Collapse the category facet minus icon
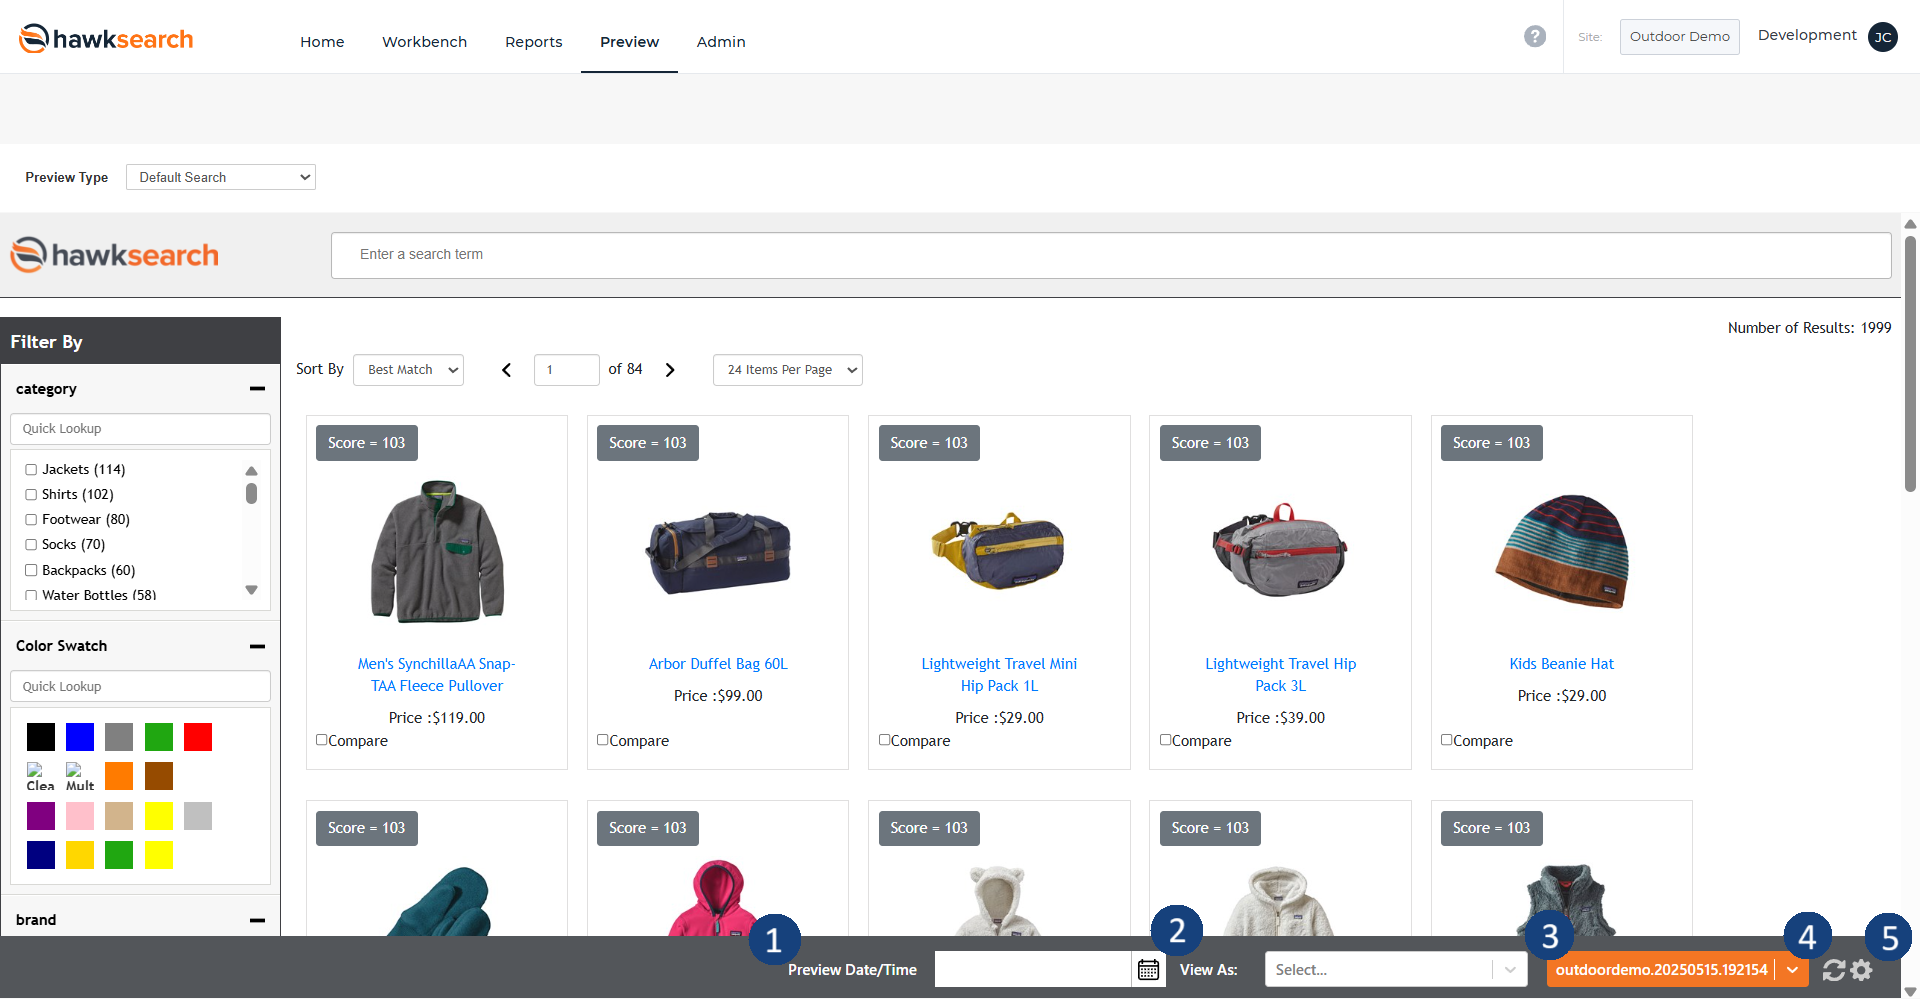Viewport: 1920px width, 999px height. [x=257, y=389]
